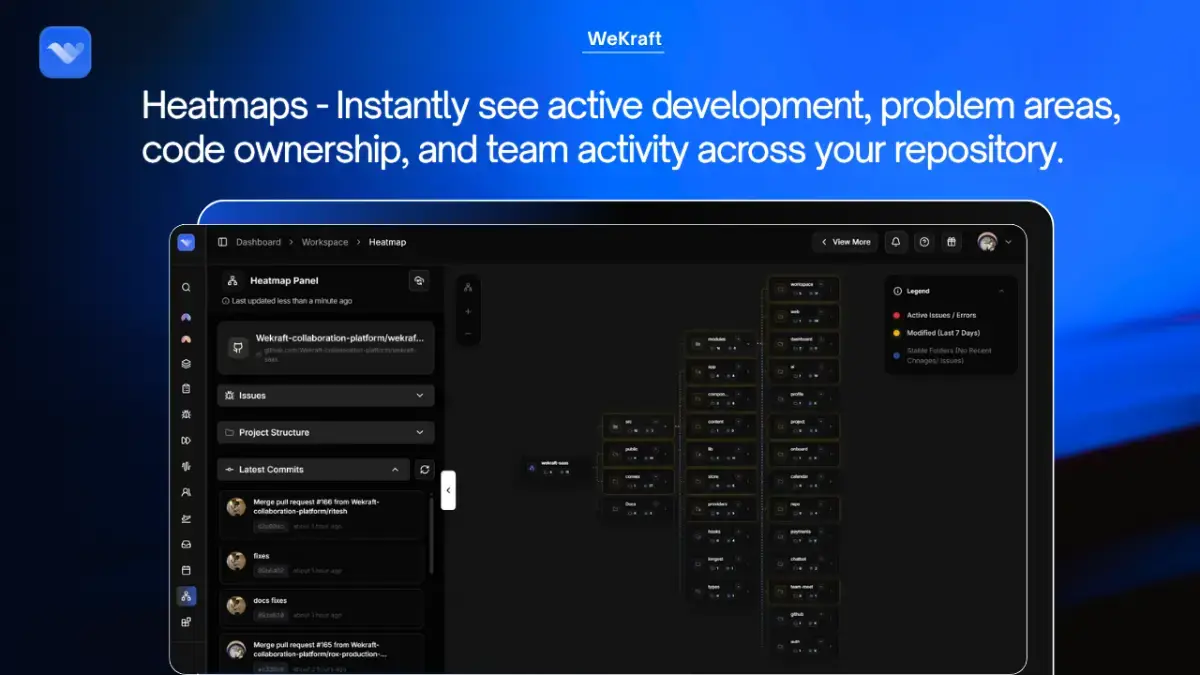This screenshot has height=675, width=1200.
Task: Collapse the side panel with arrow handle
Action: [448, 490]
